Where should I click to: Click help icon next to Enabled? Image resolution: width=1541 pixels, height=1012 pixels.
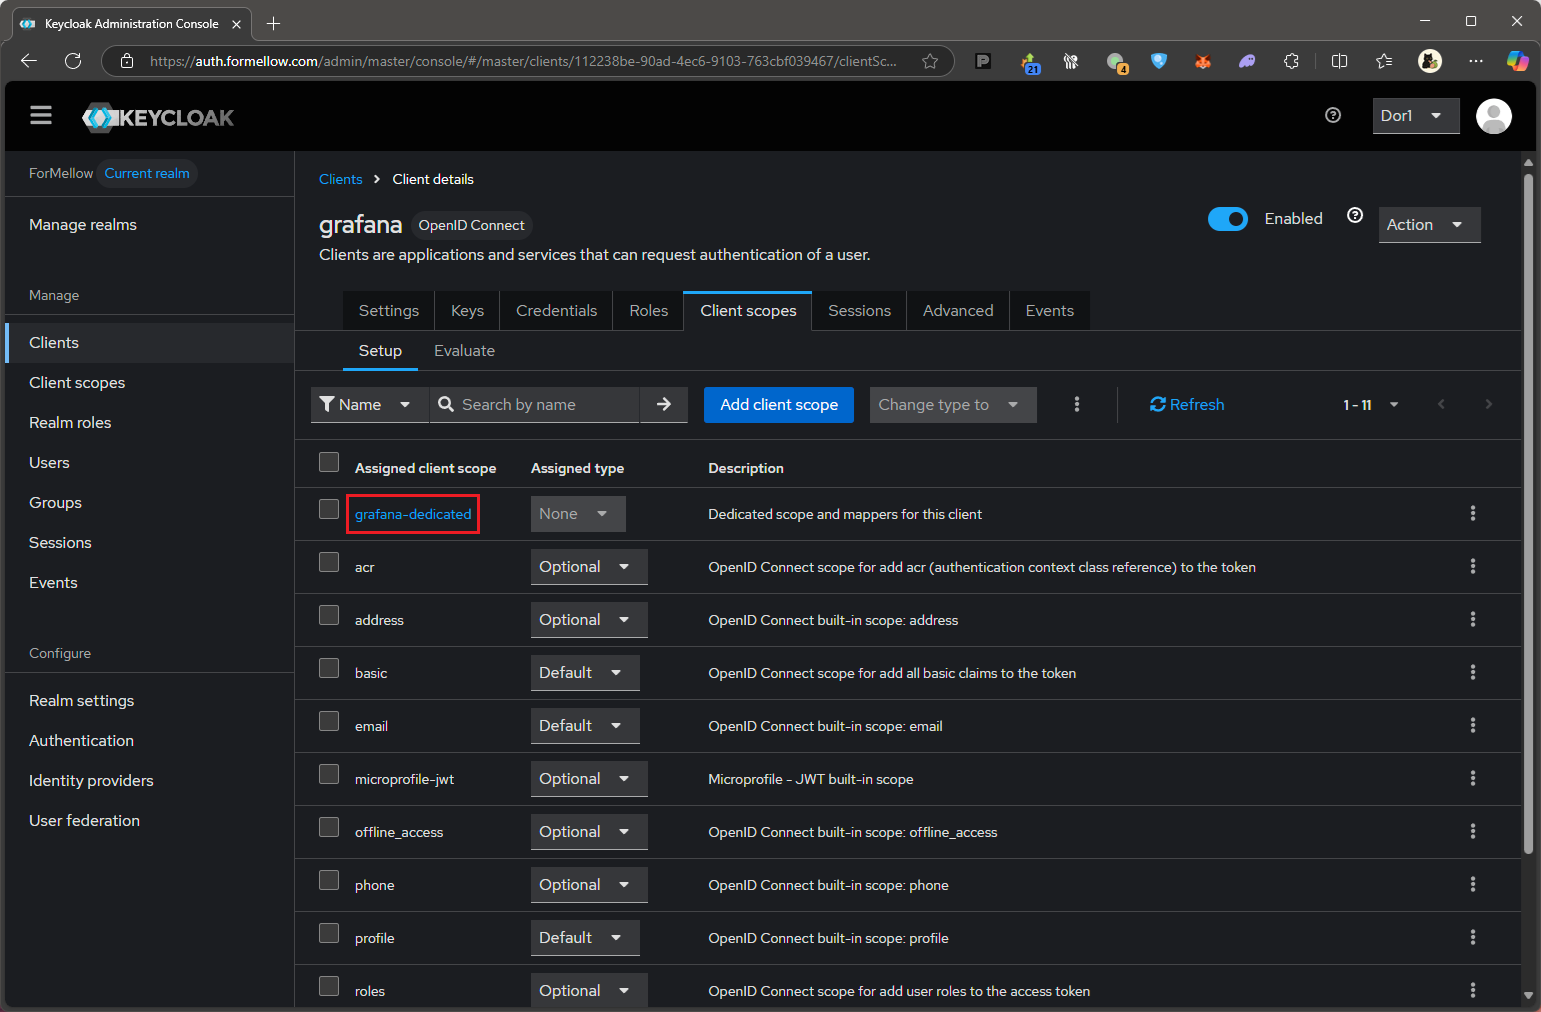pos(1355,216)
